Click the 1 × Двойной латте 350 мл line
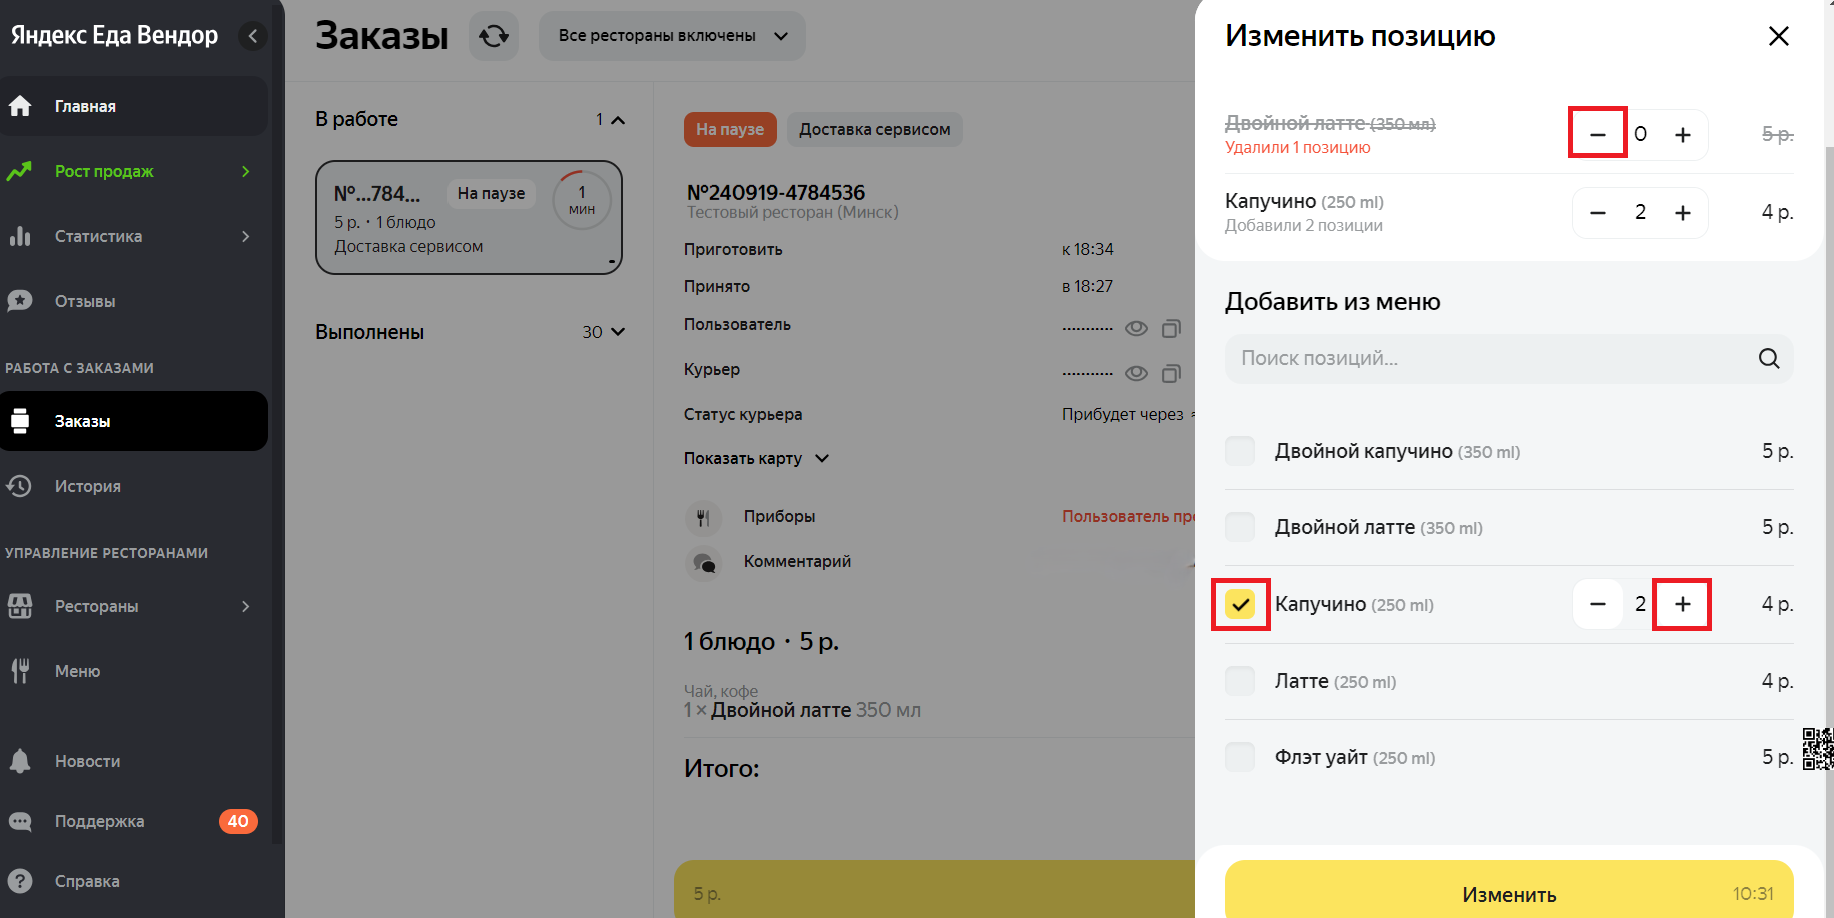This screenshot has height=918, width=1834. pyautogui.click(x=802, y=710)
